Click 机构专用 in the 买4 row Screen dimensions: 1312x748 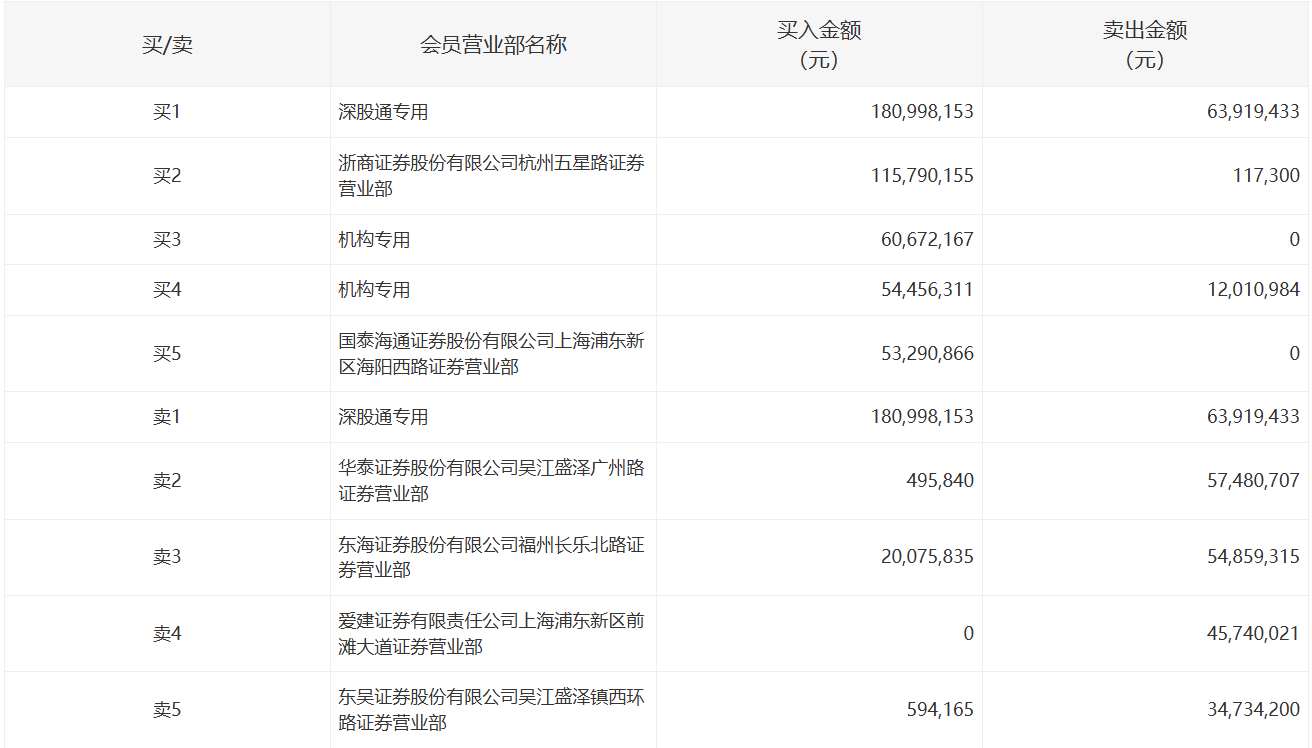(374, 290)
